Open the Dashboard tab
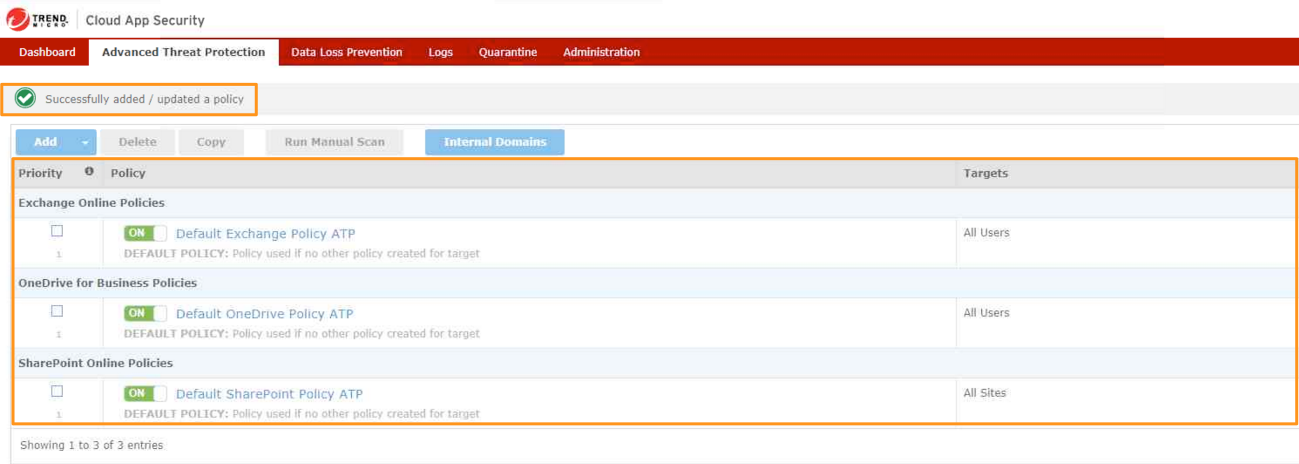This screenshot has height=464, width=1299. tap(47, 52)
